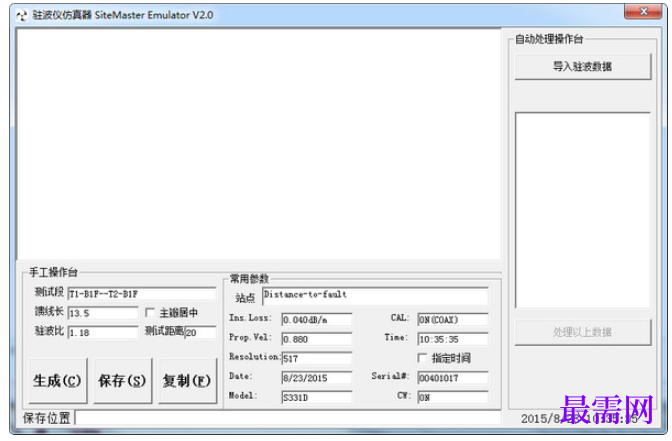Click the 自动处理操作台 group label
This screenshot has width=672, height=441.
[549, 39]
